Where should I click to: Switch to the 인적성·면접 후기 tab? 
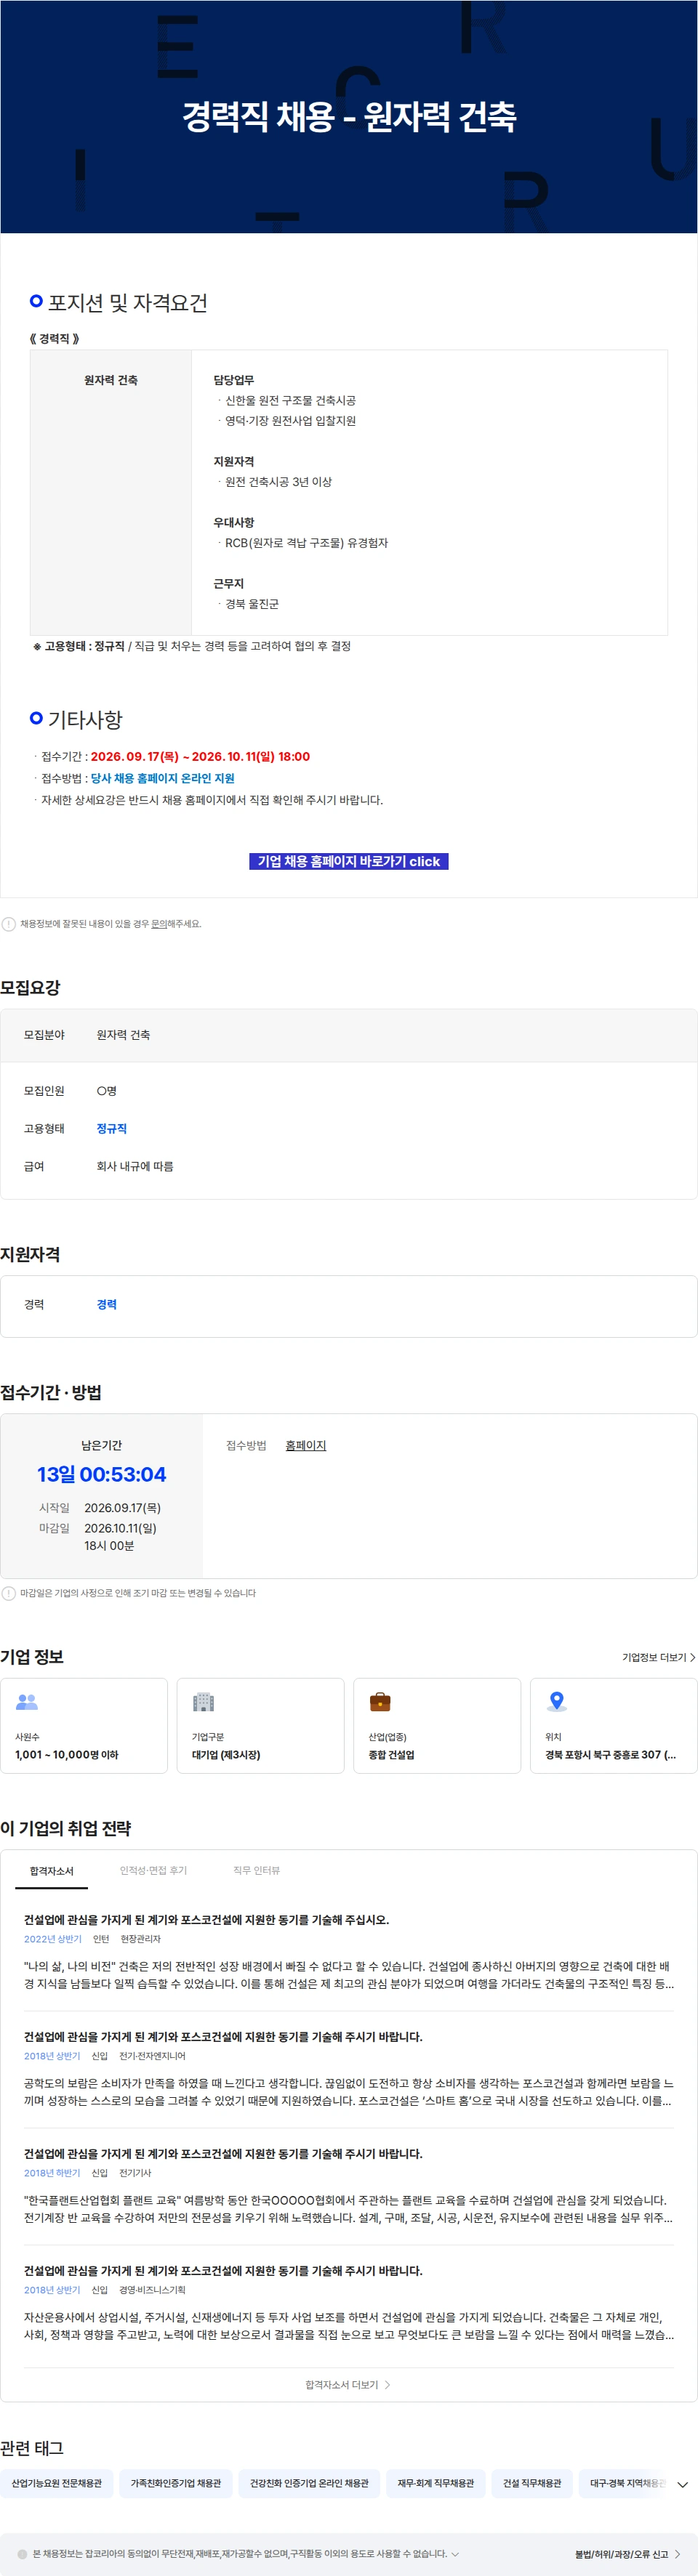[153, 1870]
